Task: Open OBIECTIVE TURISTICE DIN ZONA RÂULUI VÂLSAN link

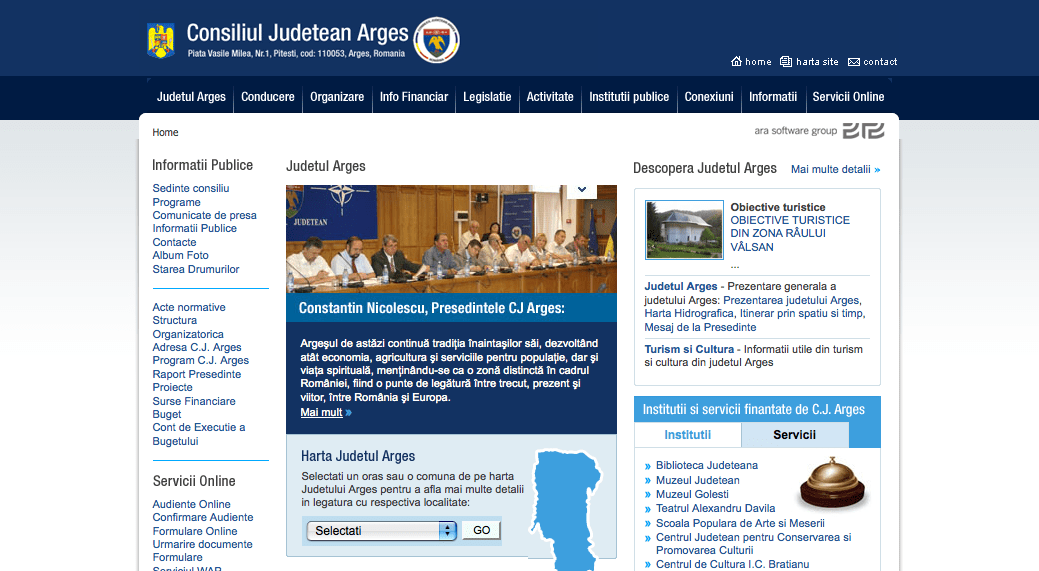Action: click(790, 233)
